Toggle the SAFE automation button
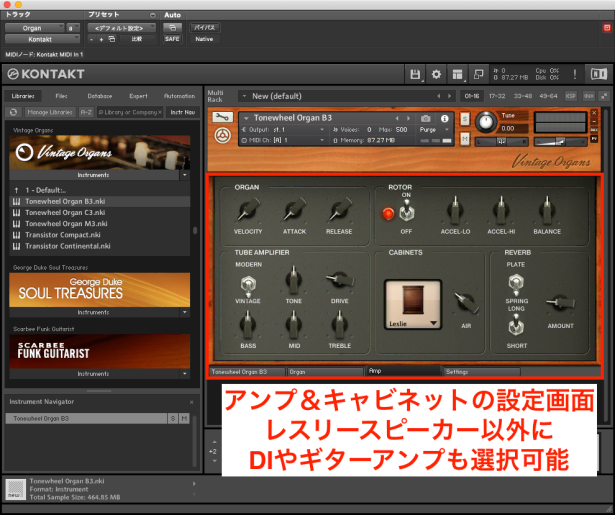This screenshot has width=615, height=515. [172, 39]
